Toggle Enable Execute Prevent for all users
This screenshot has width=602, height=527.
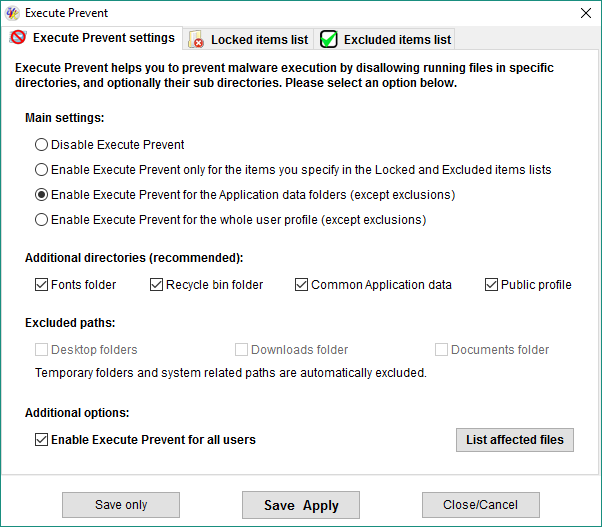(x=41, y=439)
